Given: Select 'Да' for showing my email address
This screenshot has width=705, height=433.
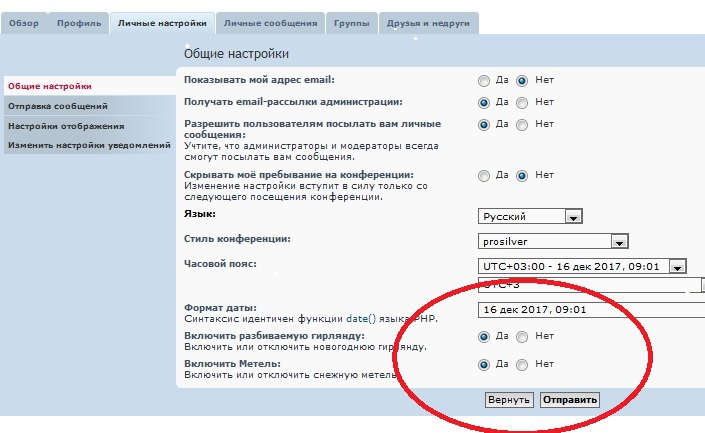Looking at the screenshot, I should click(484, 80).
